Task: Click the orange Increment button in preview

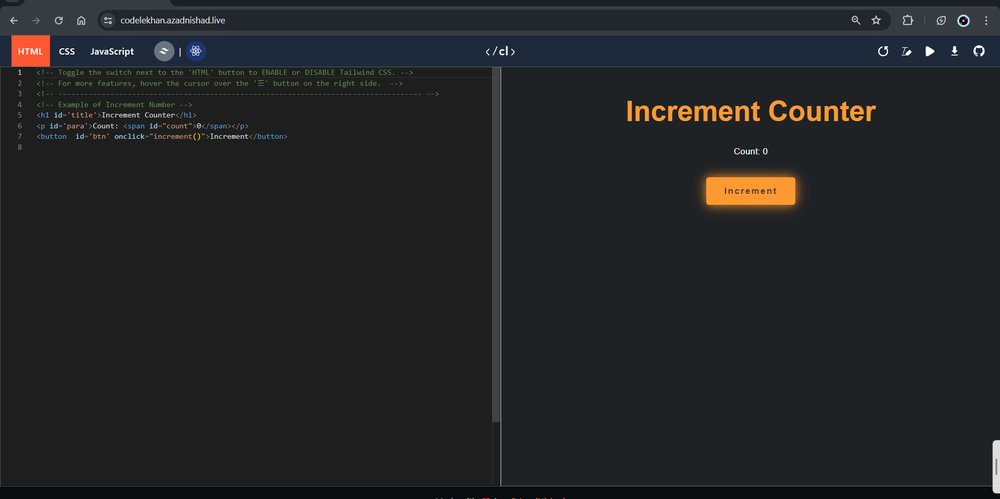Action: tap(751, 191)
